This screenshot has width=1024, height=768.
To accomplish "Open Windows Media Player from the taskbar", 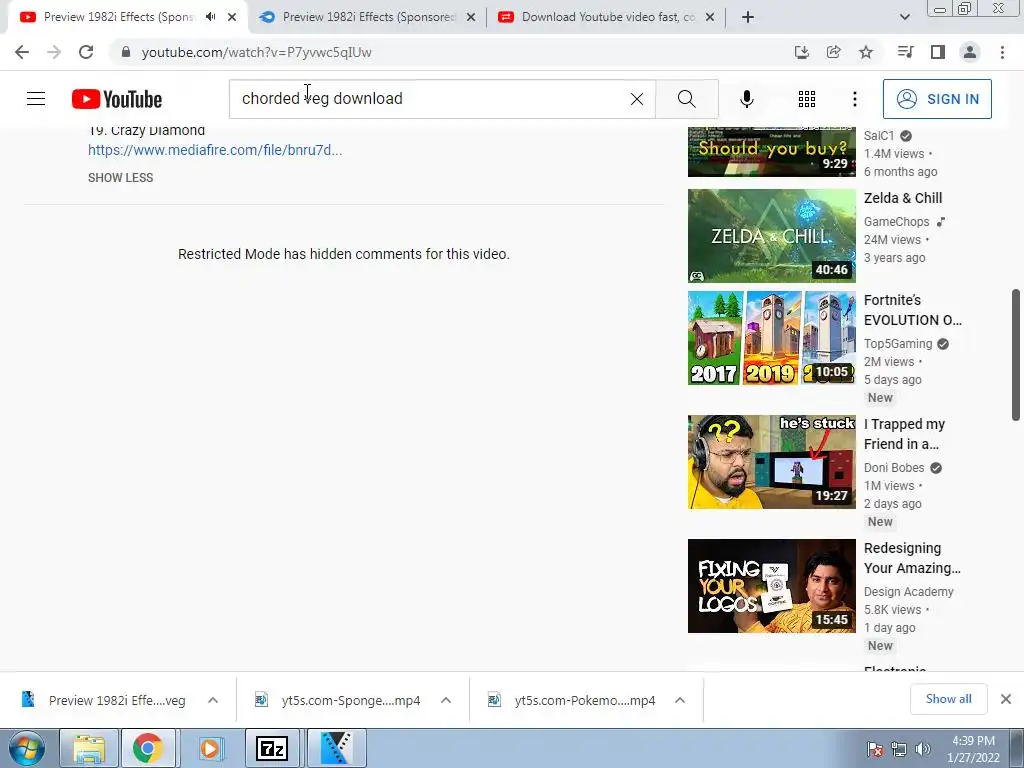I will 210,748.
